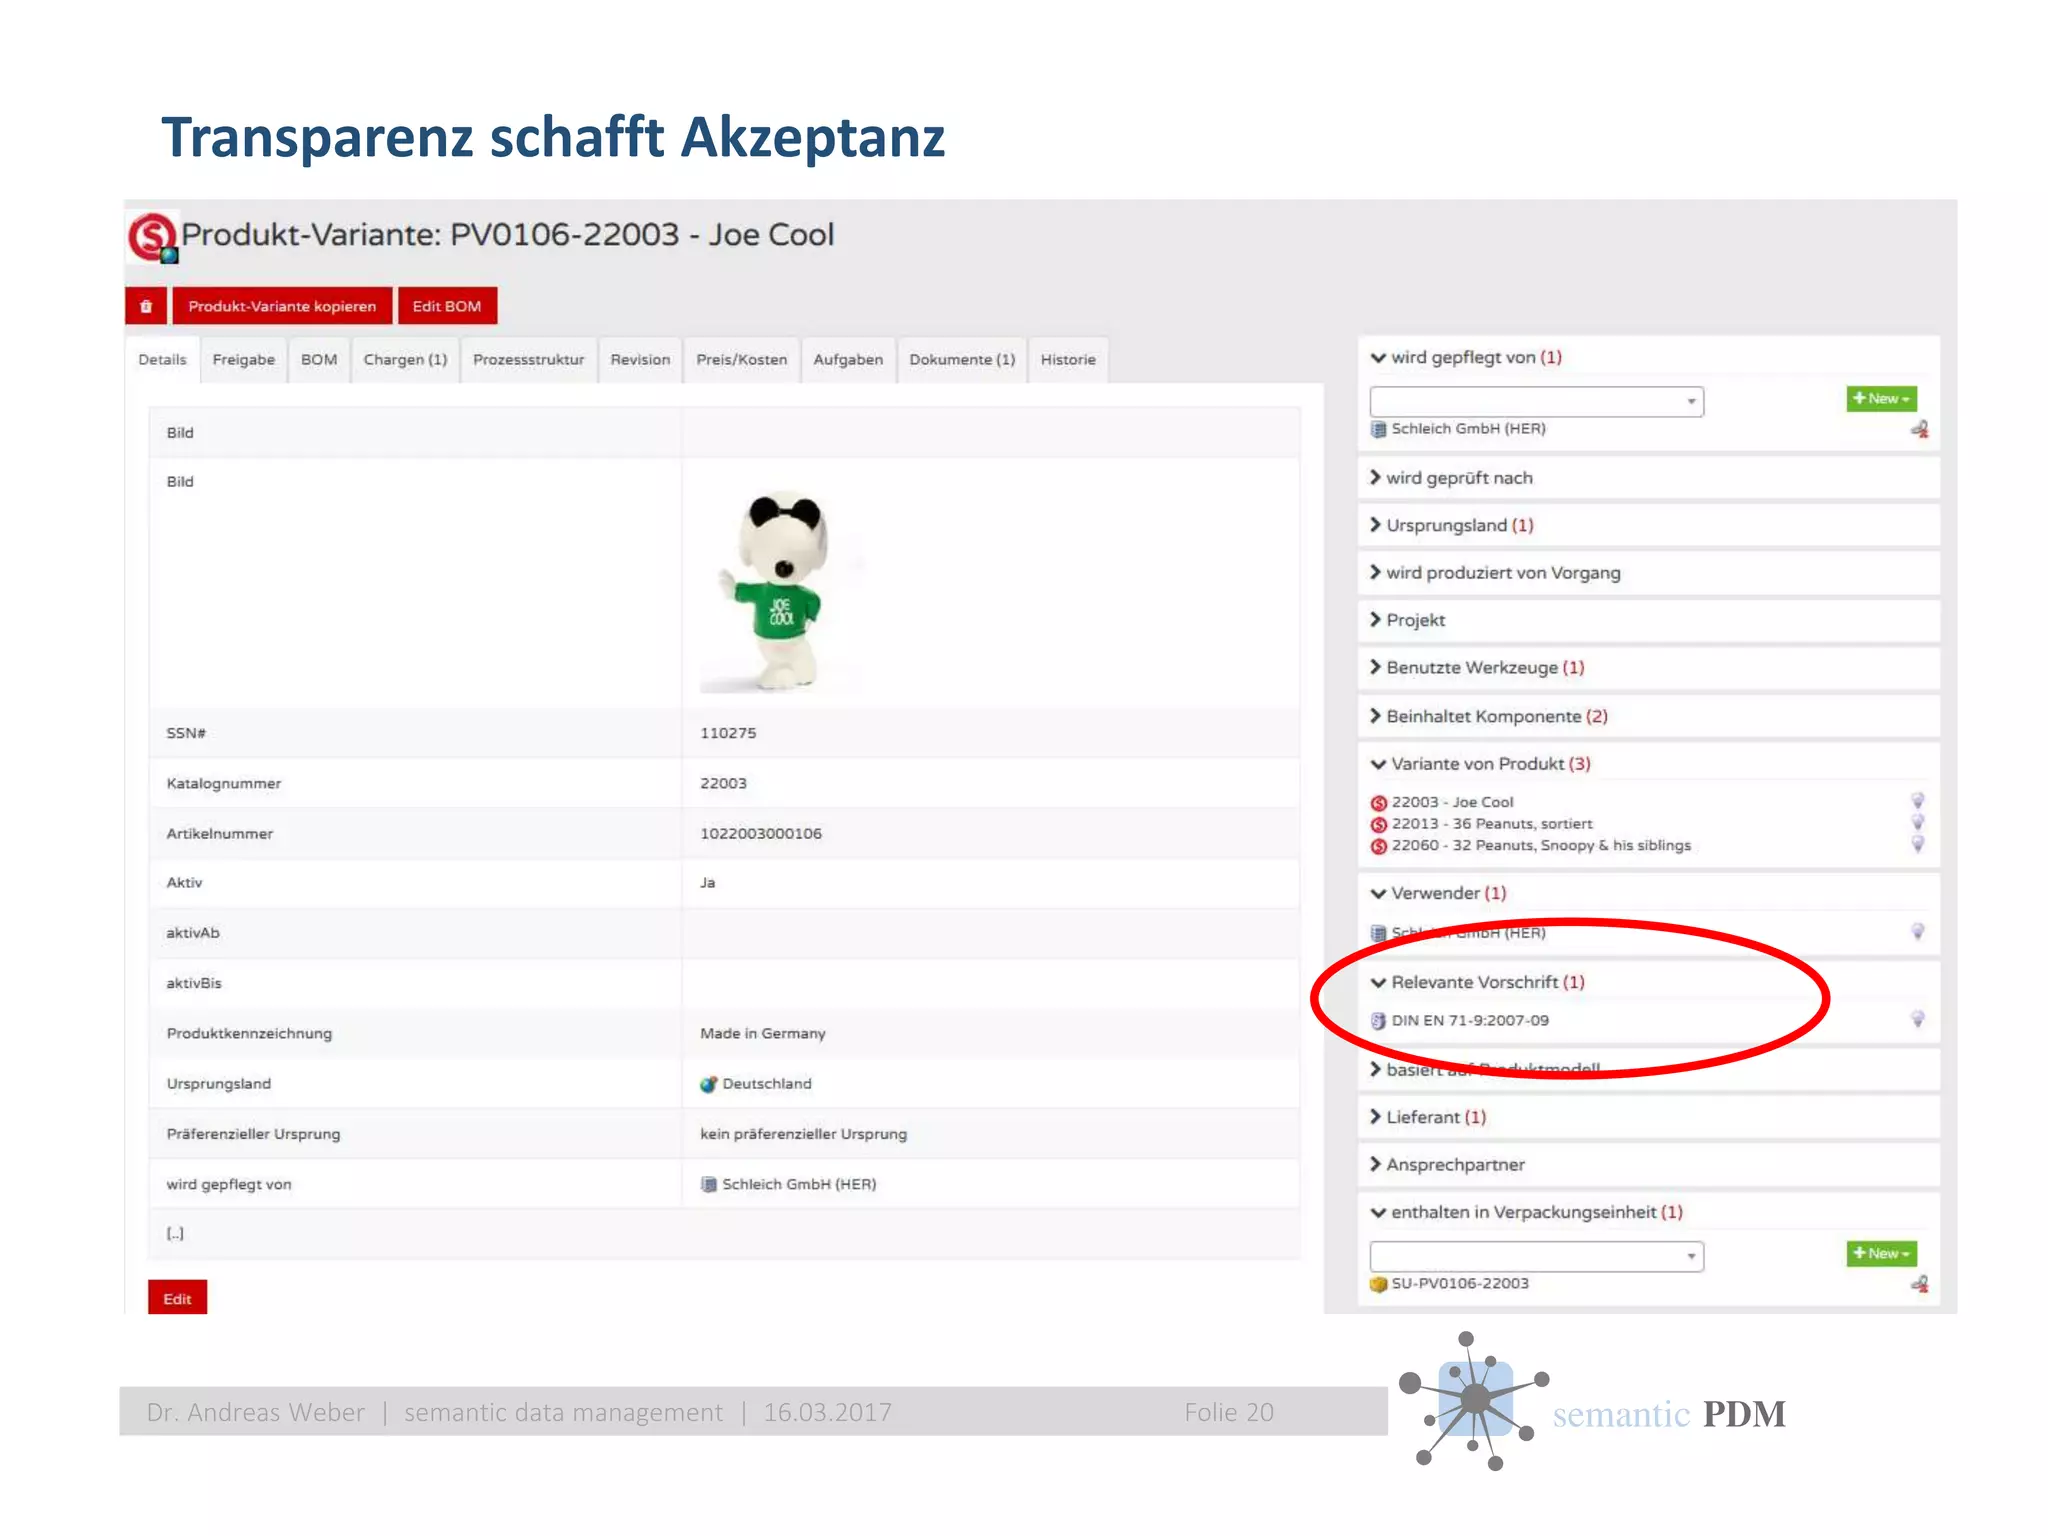This screenshot has height=1536, width=2048.
Task: Open the Preis/Kosten tab
Action: pyautogui.click(x=741, y=360)
